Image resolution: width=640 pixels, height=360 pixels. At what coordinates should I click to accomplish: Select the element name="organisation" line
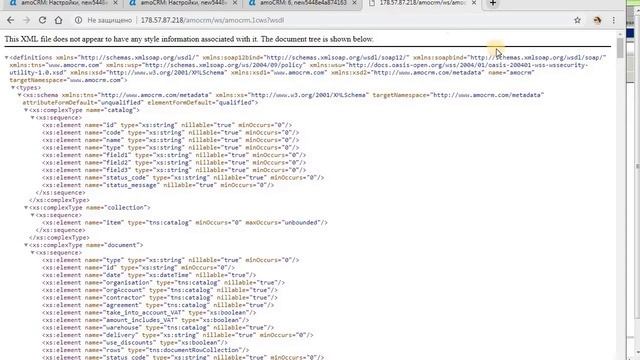[x=163, y=283]
